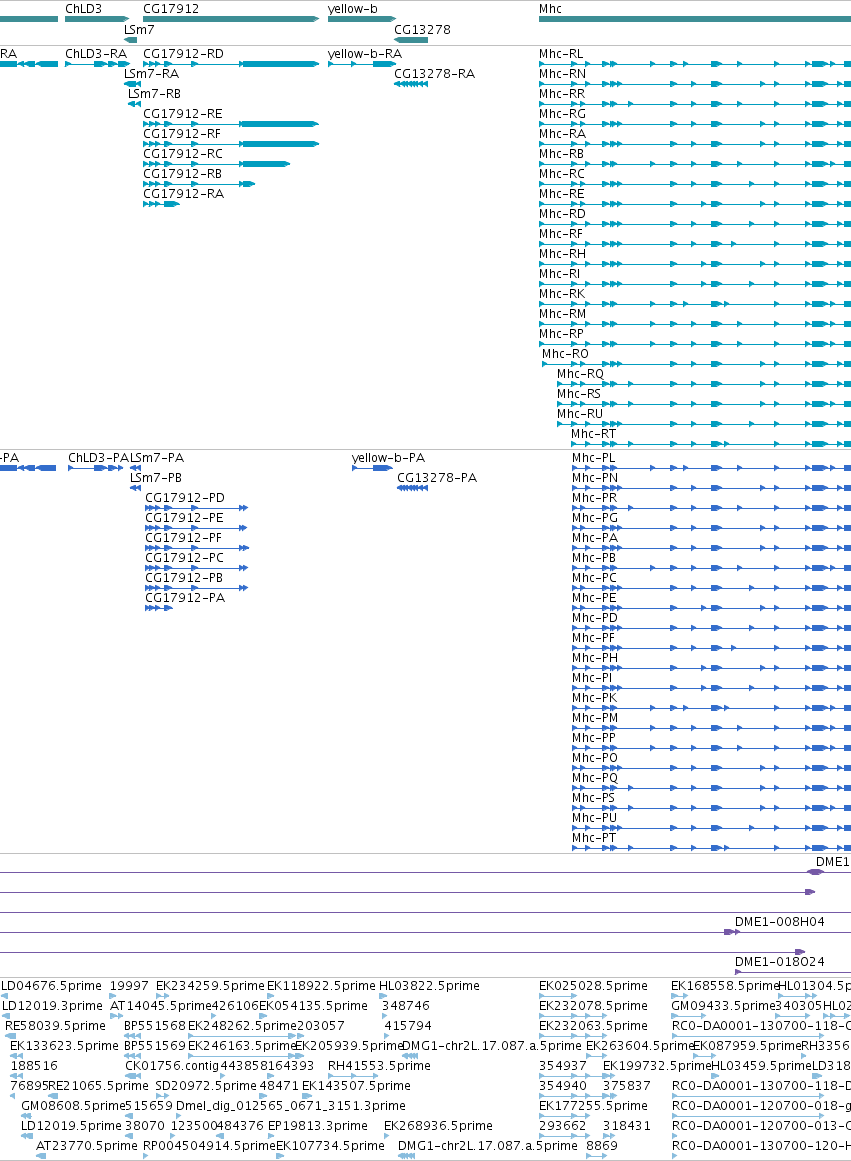This screenshot has height=1161, width=851.
Task: Select EST EK263604.5prime
Action: point(640,1046)
